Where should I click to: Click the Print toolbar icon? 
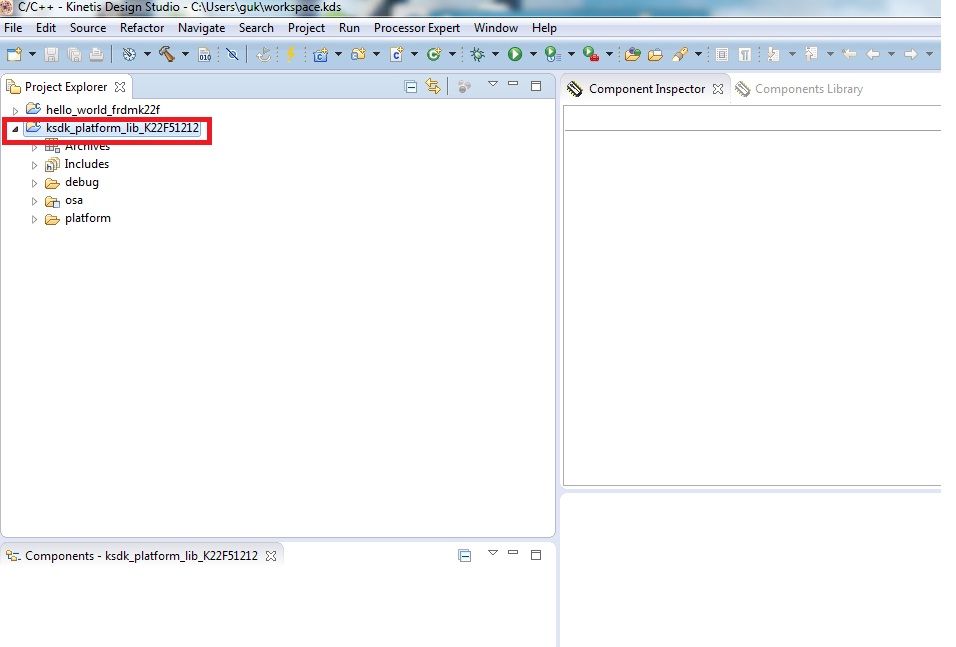pos(96,54)
